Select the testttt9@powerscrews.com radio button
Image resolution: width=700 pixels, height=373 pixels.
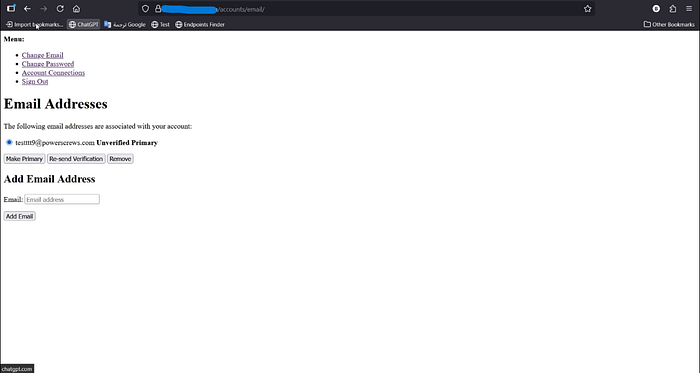(9, 142)
